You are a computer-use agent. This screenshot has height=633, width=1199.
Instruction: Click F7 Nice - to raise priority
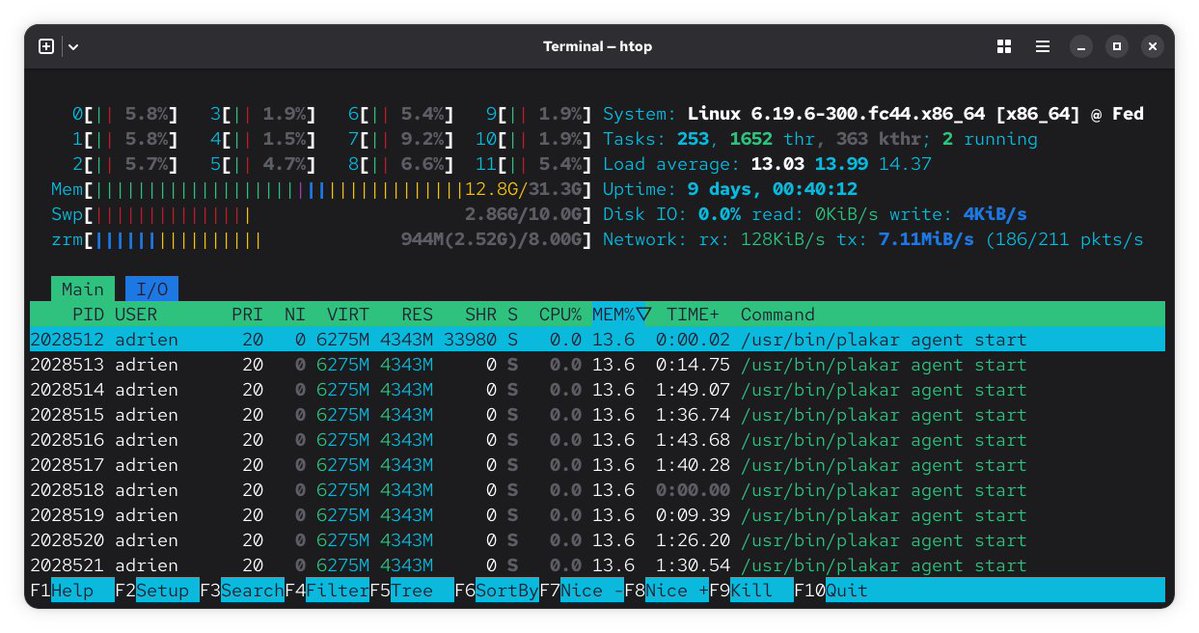coord(581,590)
